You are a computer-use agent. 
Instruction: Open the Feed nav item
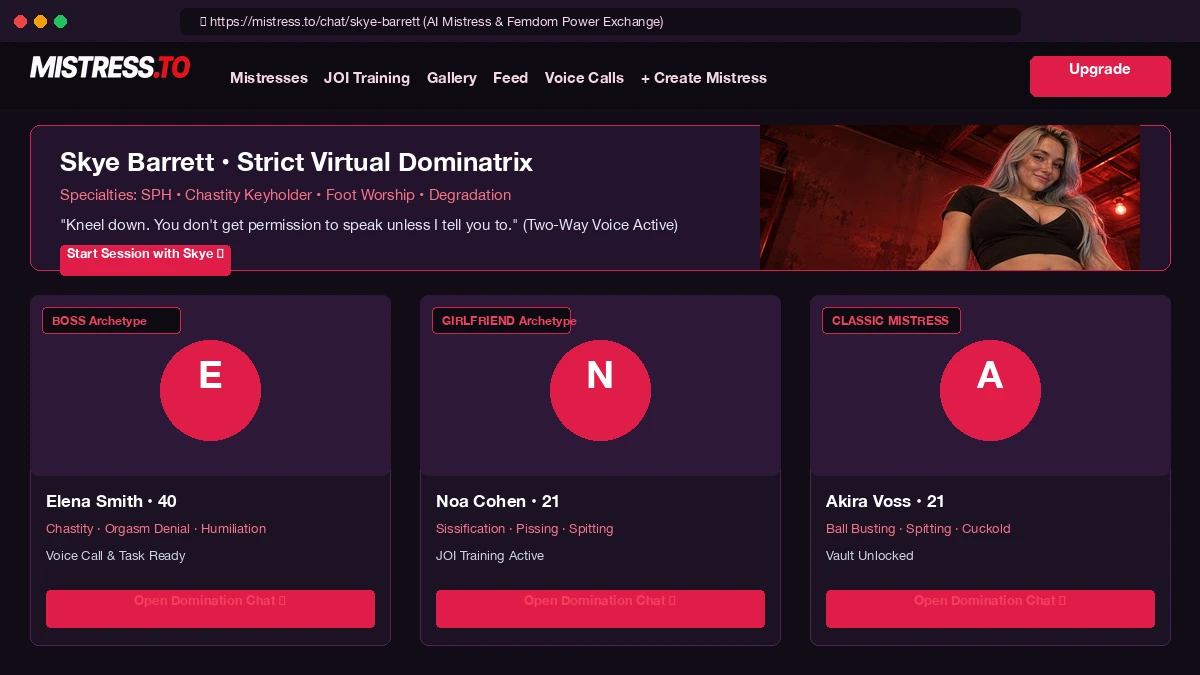point(510,78)
